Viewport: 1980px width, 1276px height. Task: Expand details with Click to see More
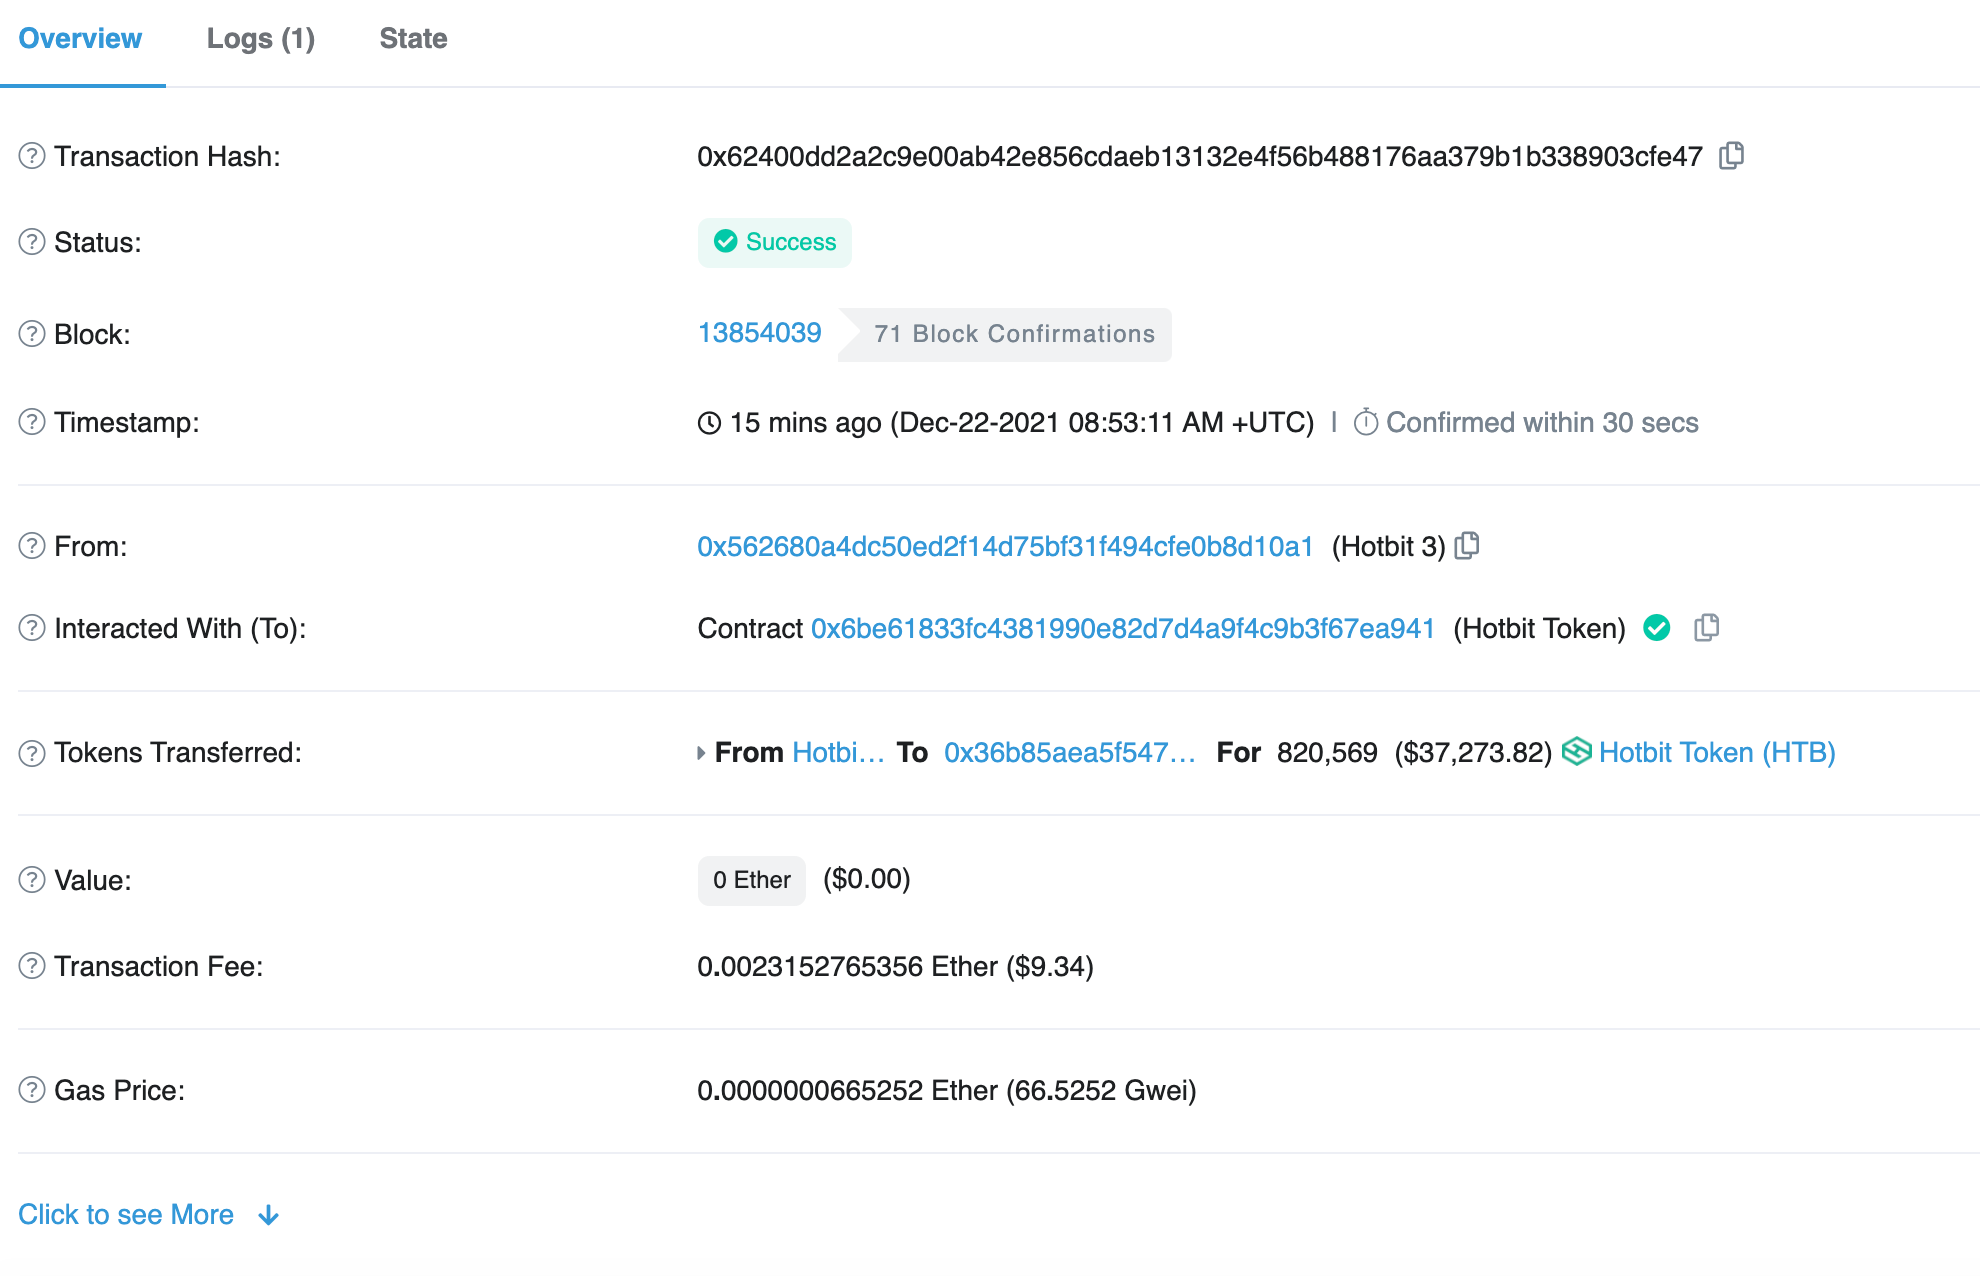pos(126,1214)
